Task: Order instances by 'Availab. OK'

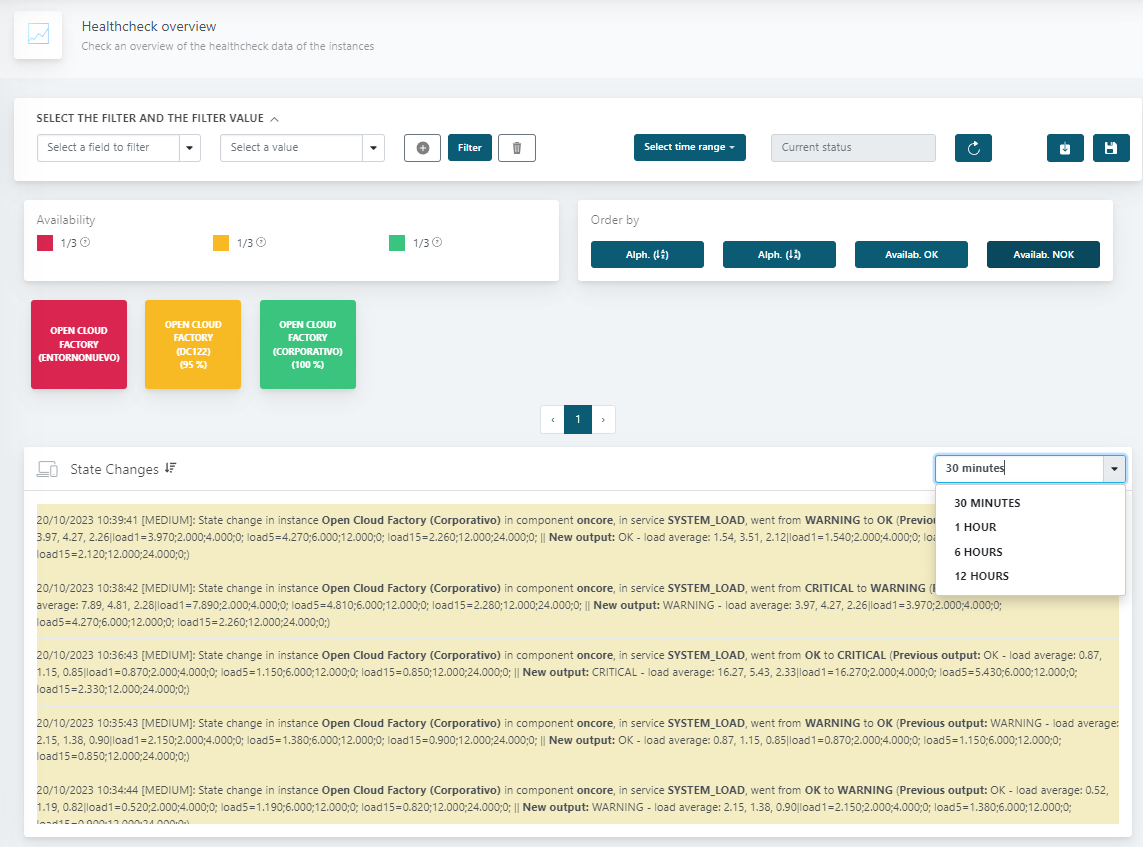Action: [911, 255]
